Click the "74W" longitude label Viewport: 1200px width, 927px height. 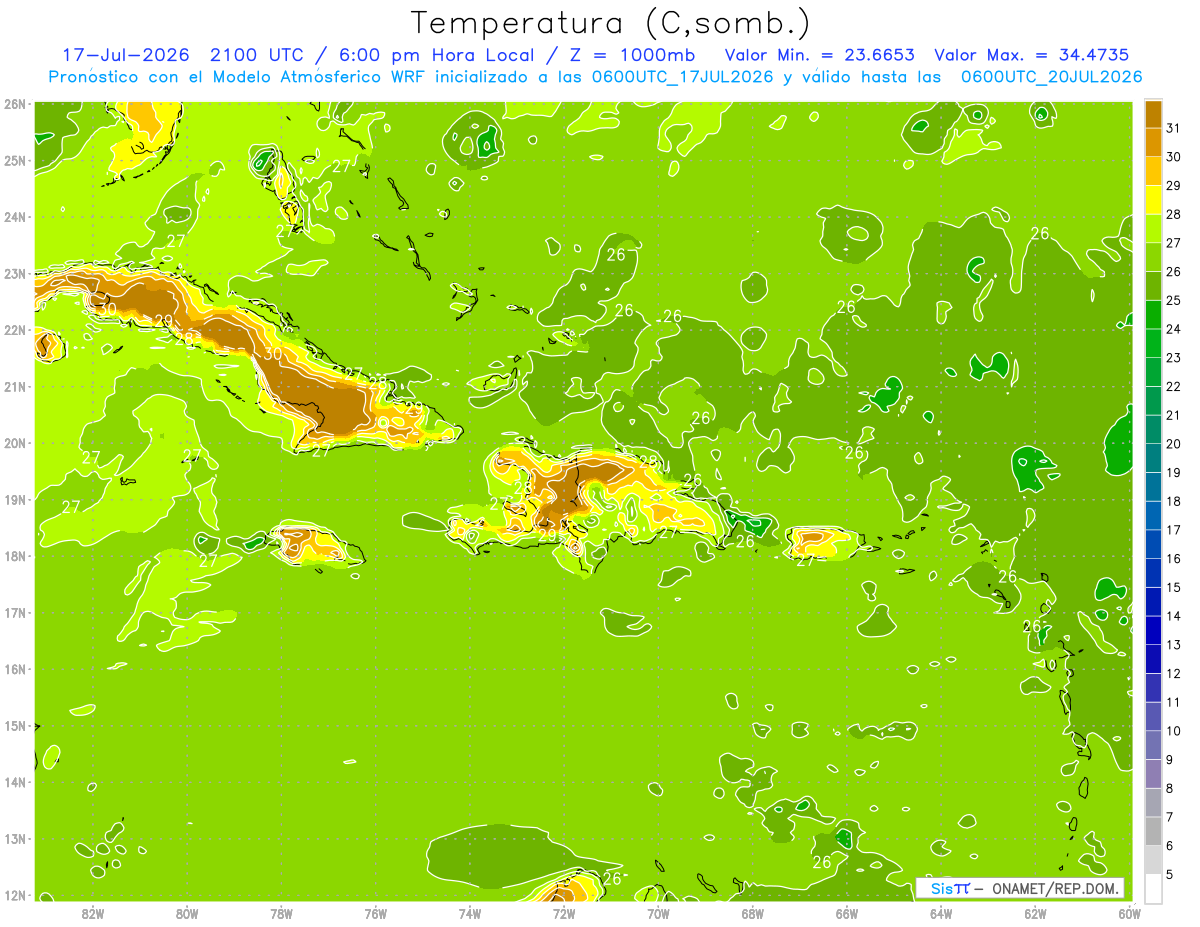pos(470,912)
